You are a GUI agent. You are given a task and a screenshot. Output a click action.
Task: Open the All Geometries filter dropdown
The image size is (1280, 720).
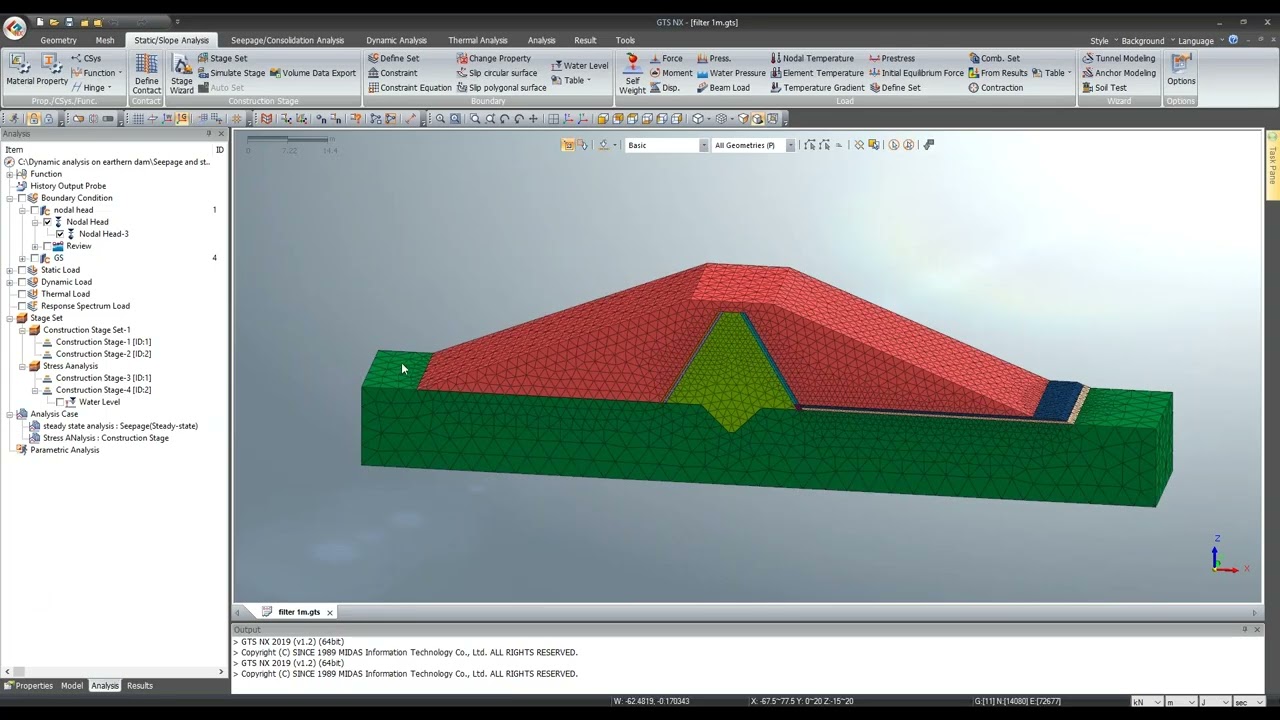[x=790, y=145]
